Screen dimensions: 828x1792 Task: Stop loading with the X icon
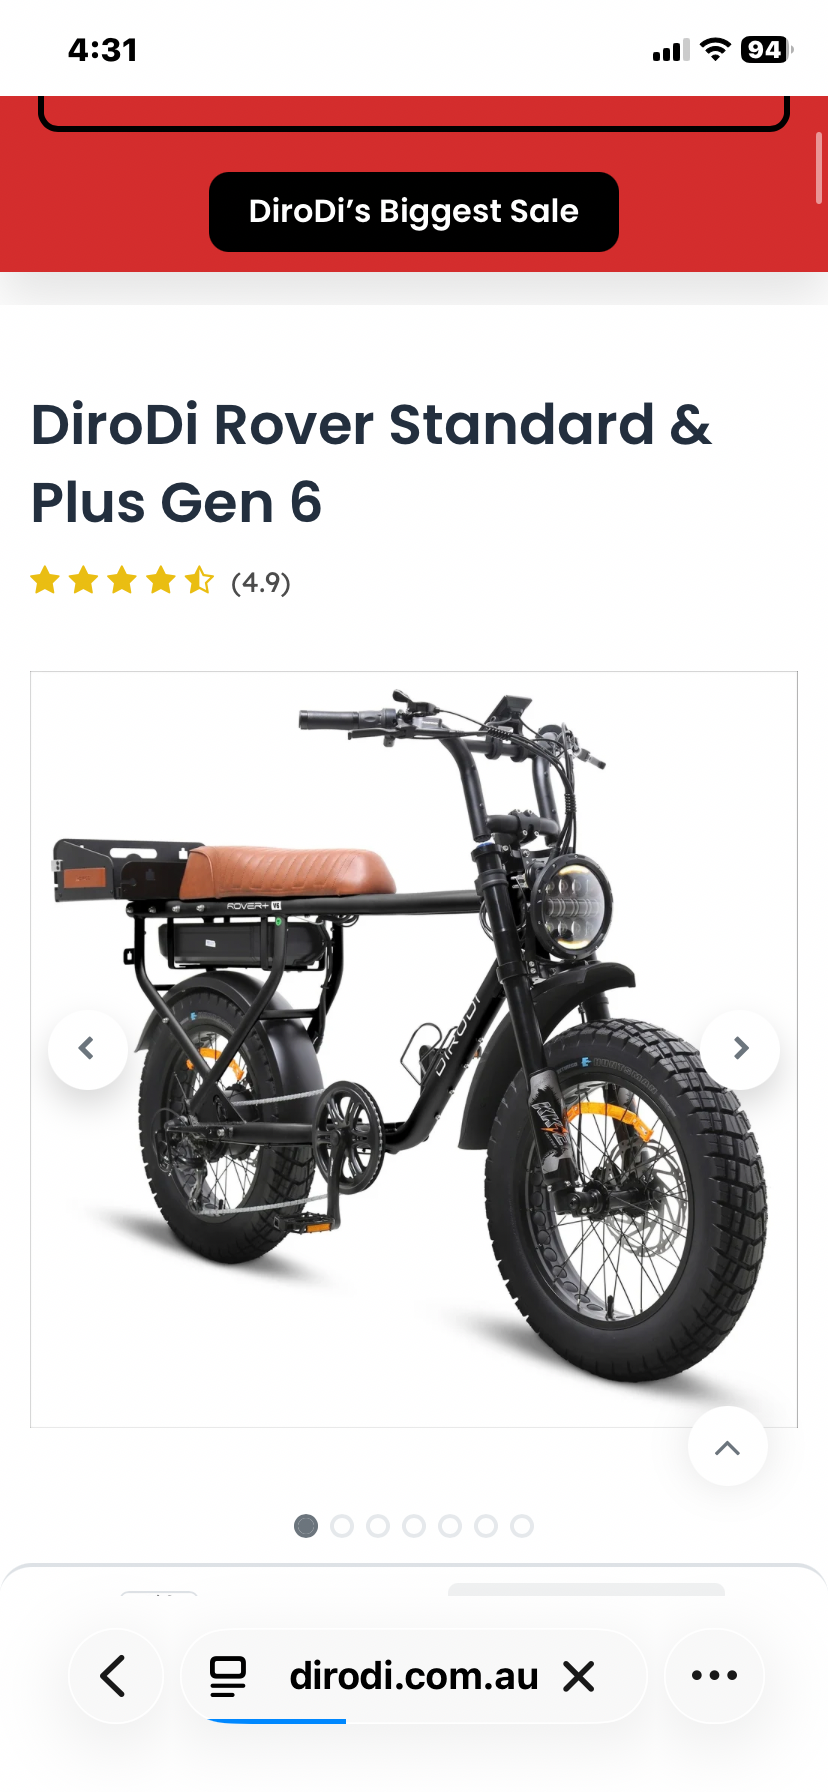pyautogui.click(x=579, y=1676)
